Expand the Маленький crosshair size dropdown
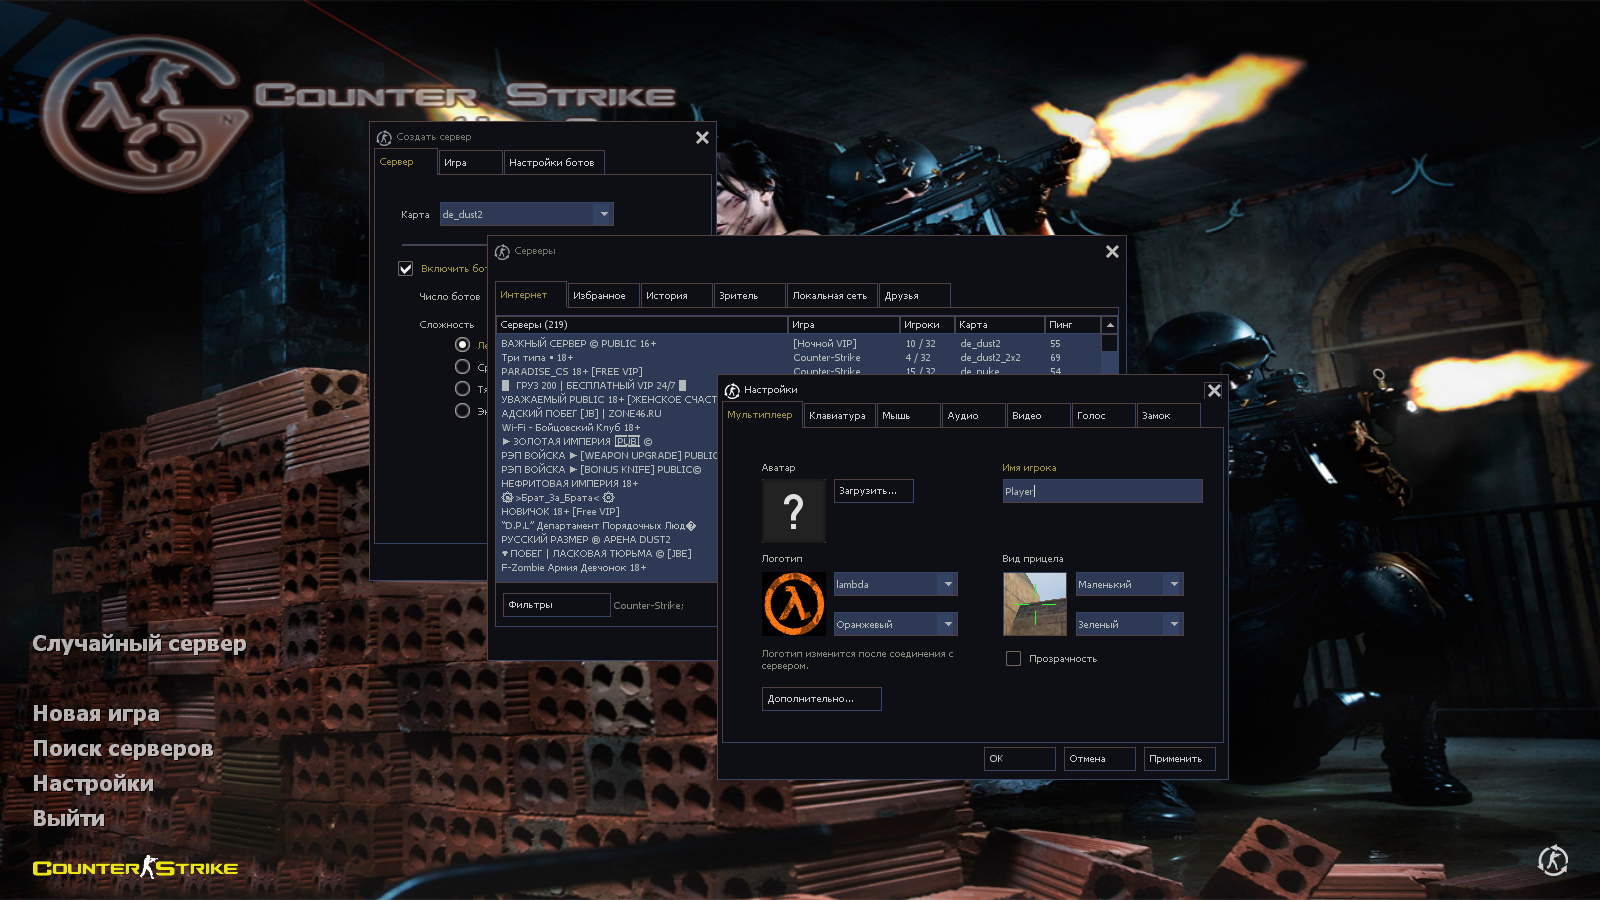The image size is (1600, 900). (x=1174, y=584)
